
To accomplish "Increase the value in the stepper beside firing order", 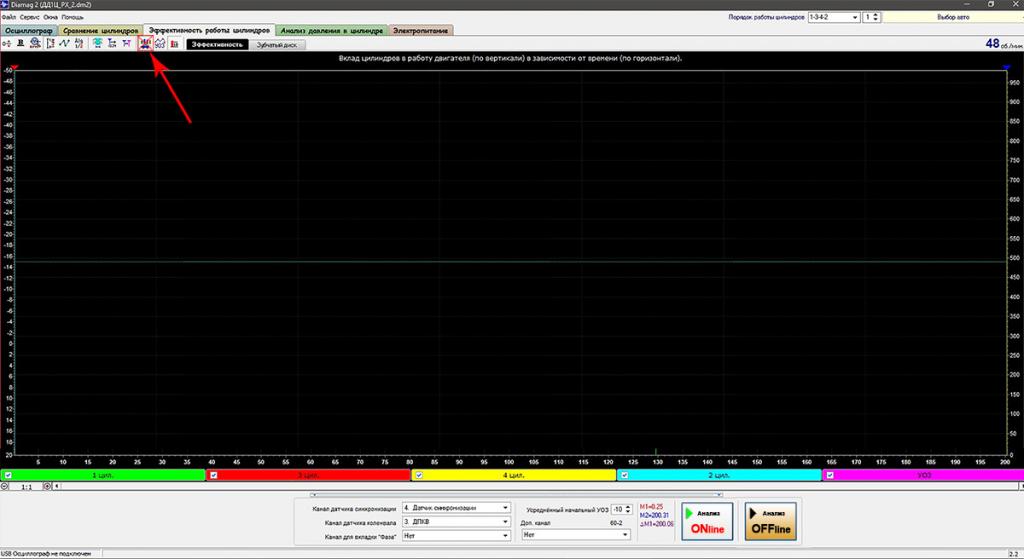I will (x=876, y=15).
